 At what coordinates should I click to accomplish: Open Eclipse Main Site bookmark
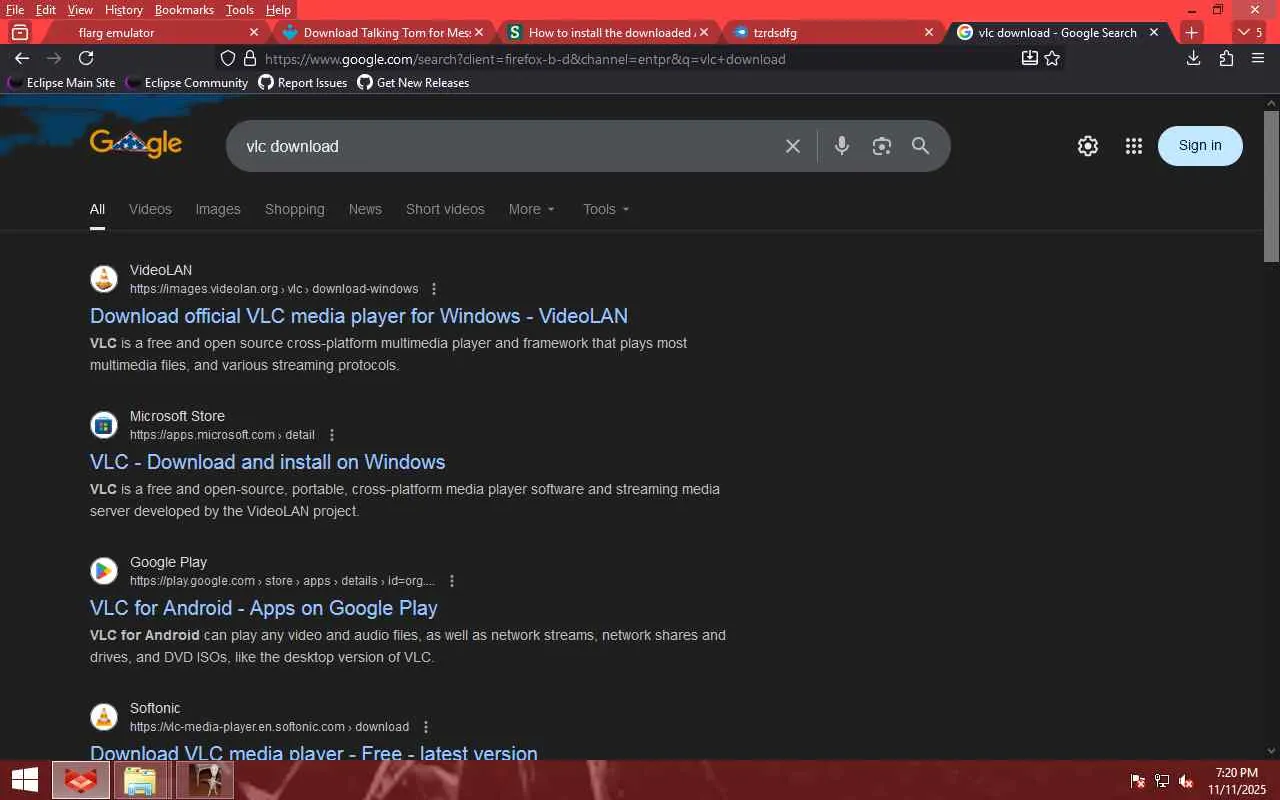coord(62,83)
